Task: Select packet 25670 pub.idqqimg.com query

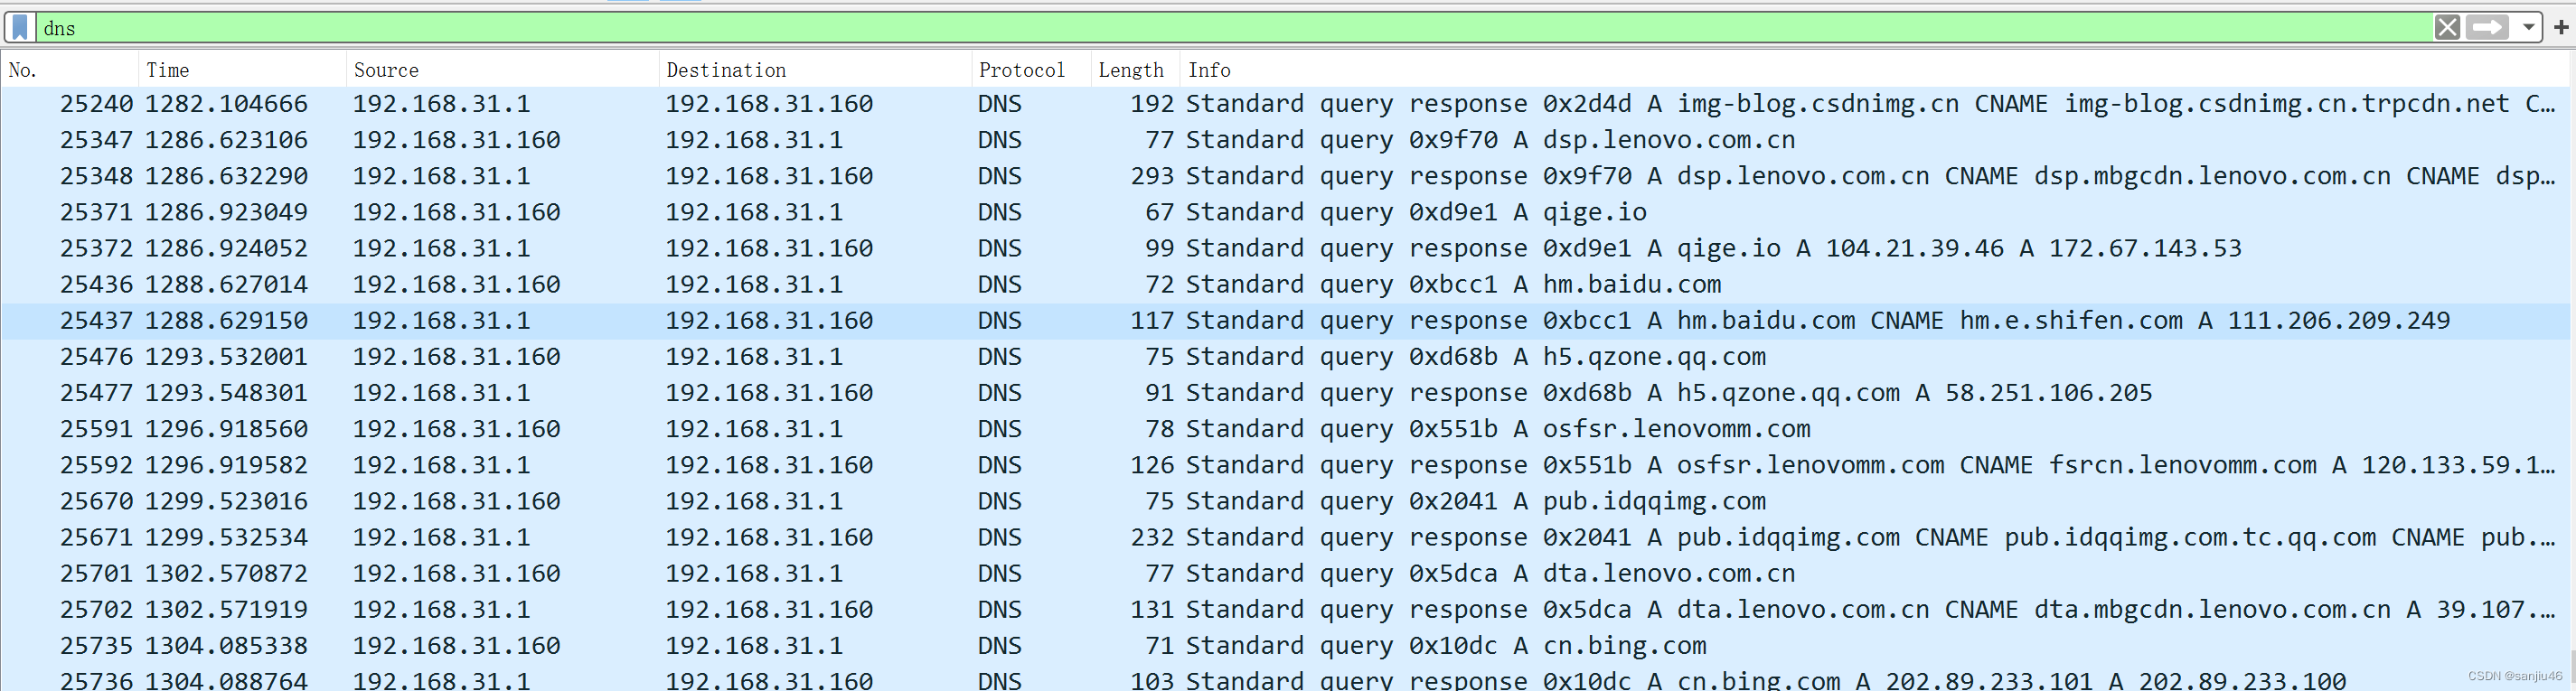Action: click(1285, 501)
